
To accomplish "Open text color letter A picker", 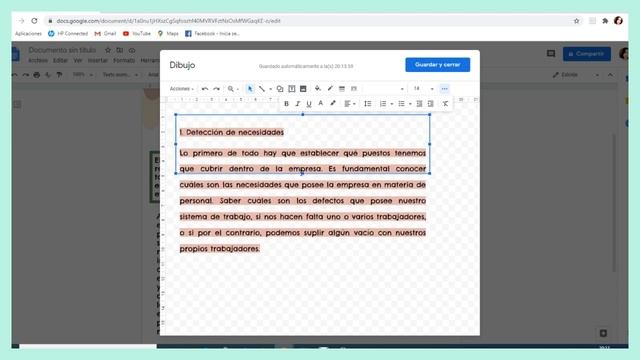I will pyautogui.click(x=320, y=103).
